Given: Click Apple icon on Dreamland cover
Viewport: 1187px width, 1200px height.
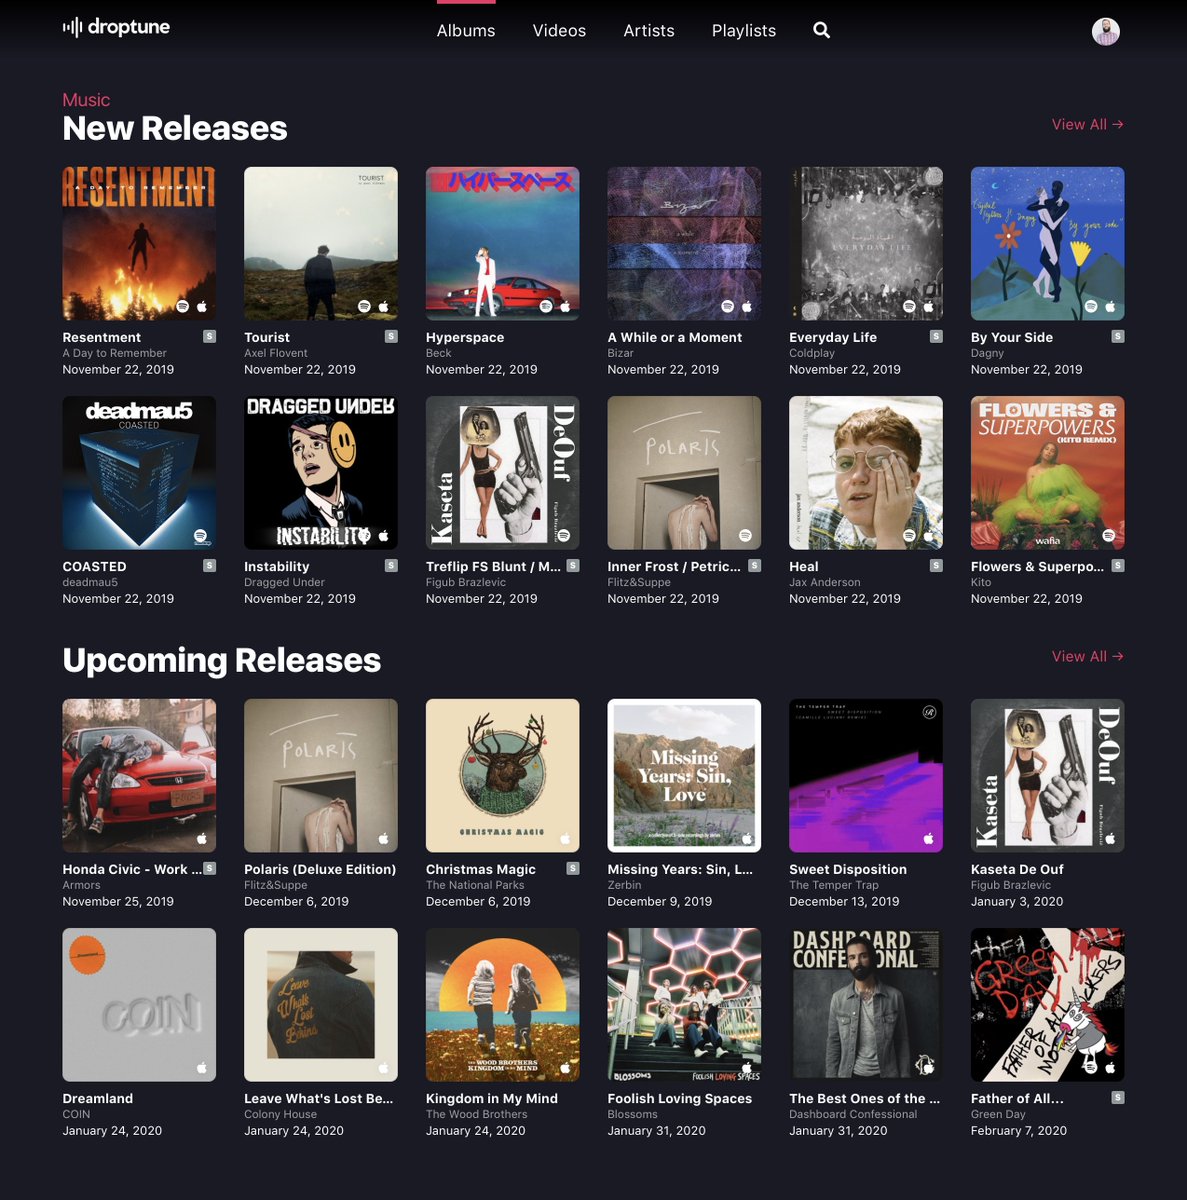Looking at the screenshot, I should (x=202, y=1068).
